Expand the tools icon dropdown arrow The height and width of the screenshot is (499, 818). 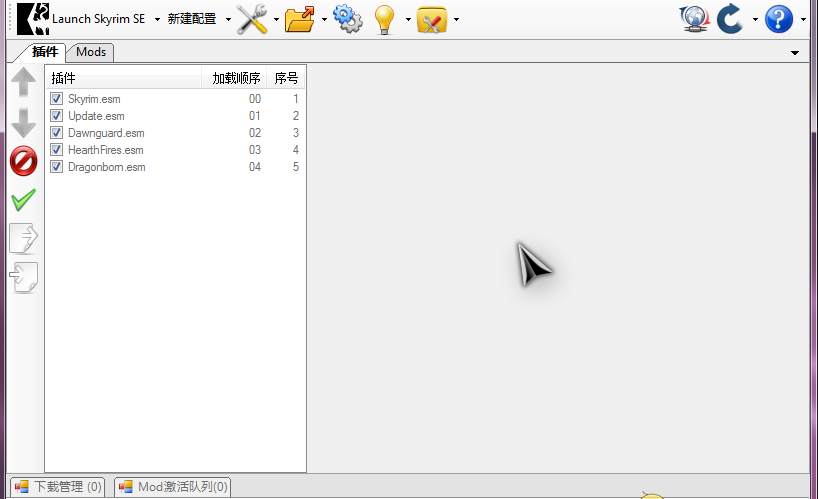[276, 20]
